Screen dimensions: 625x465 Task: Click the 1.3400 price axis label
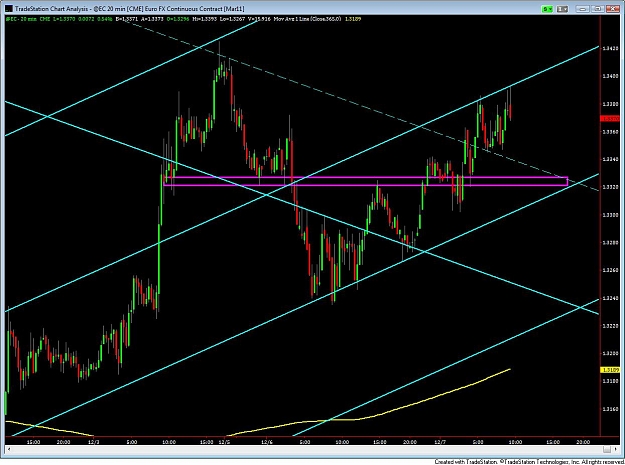610,76
